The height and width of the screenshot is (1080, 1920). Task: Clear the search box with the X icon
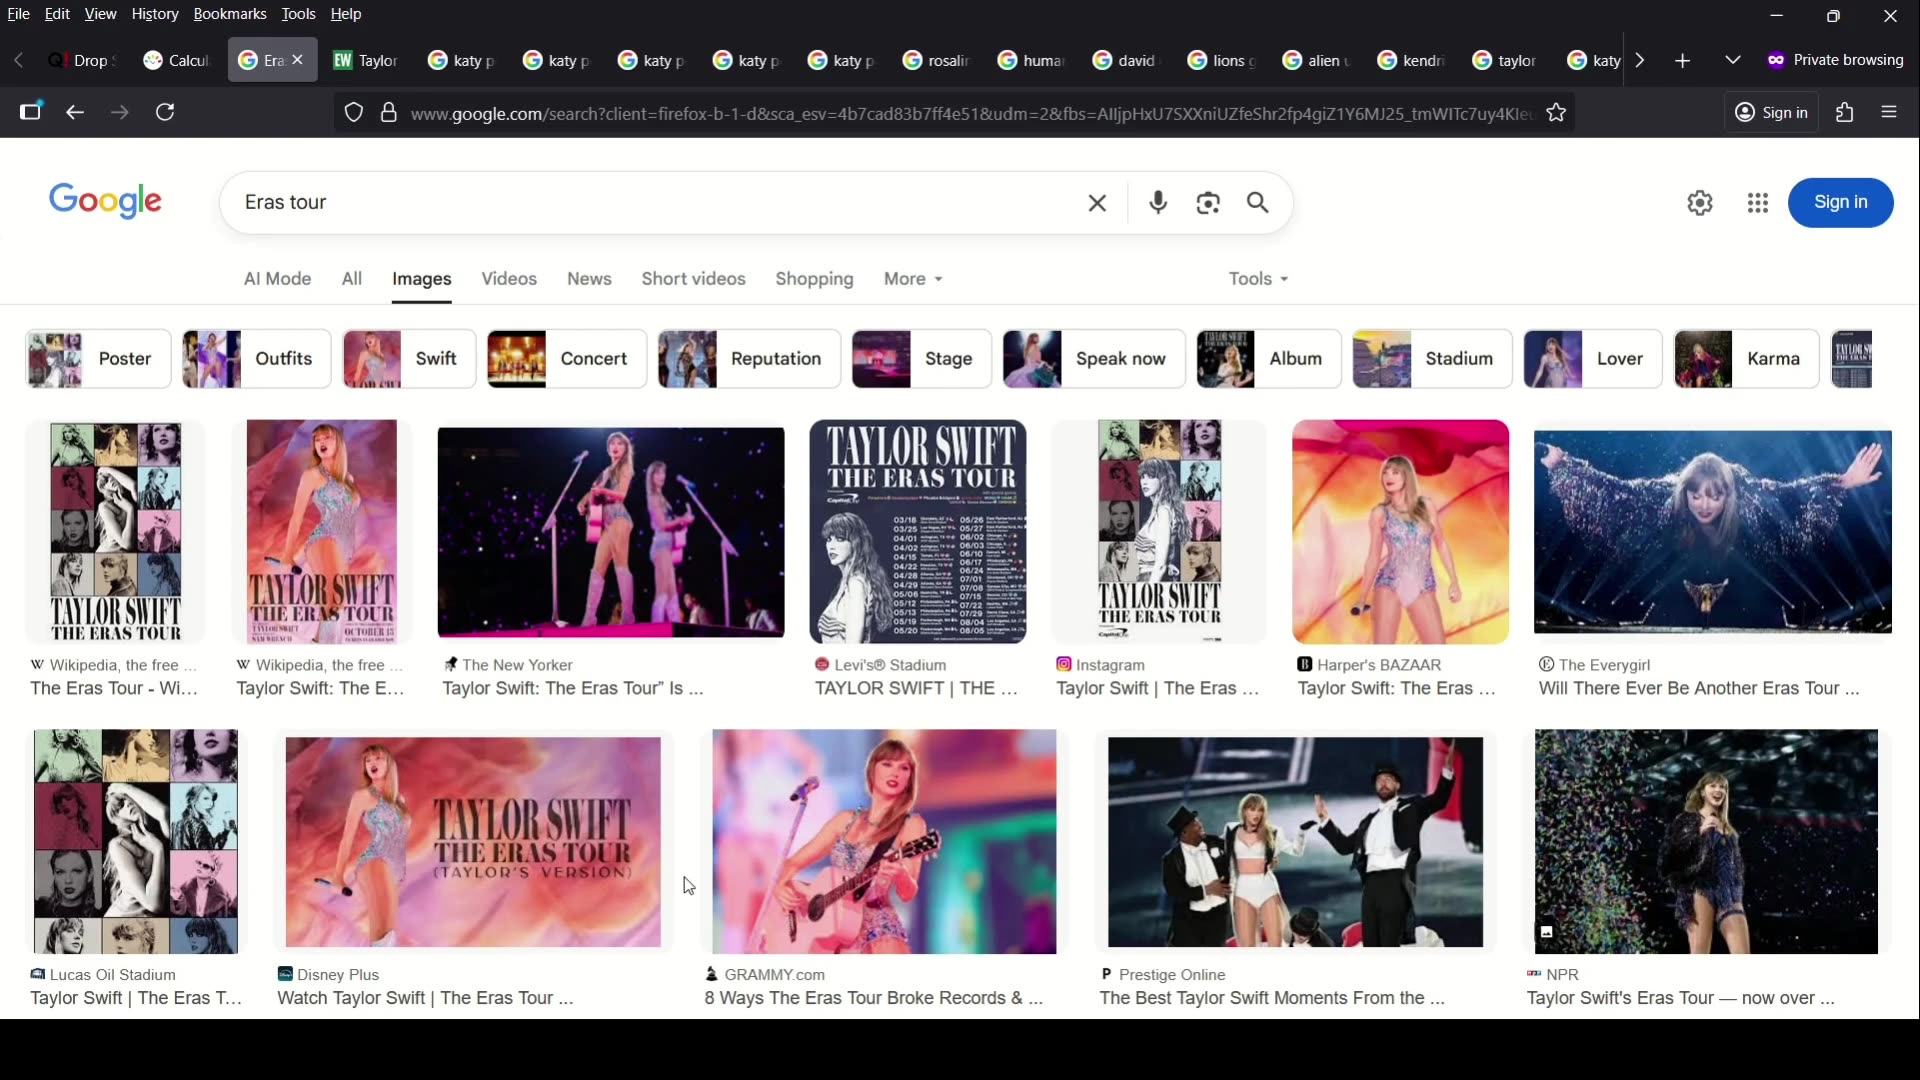coord(1097,203)
